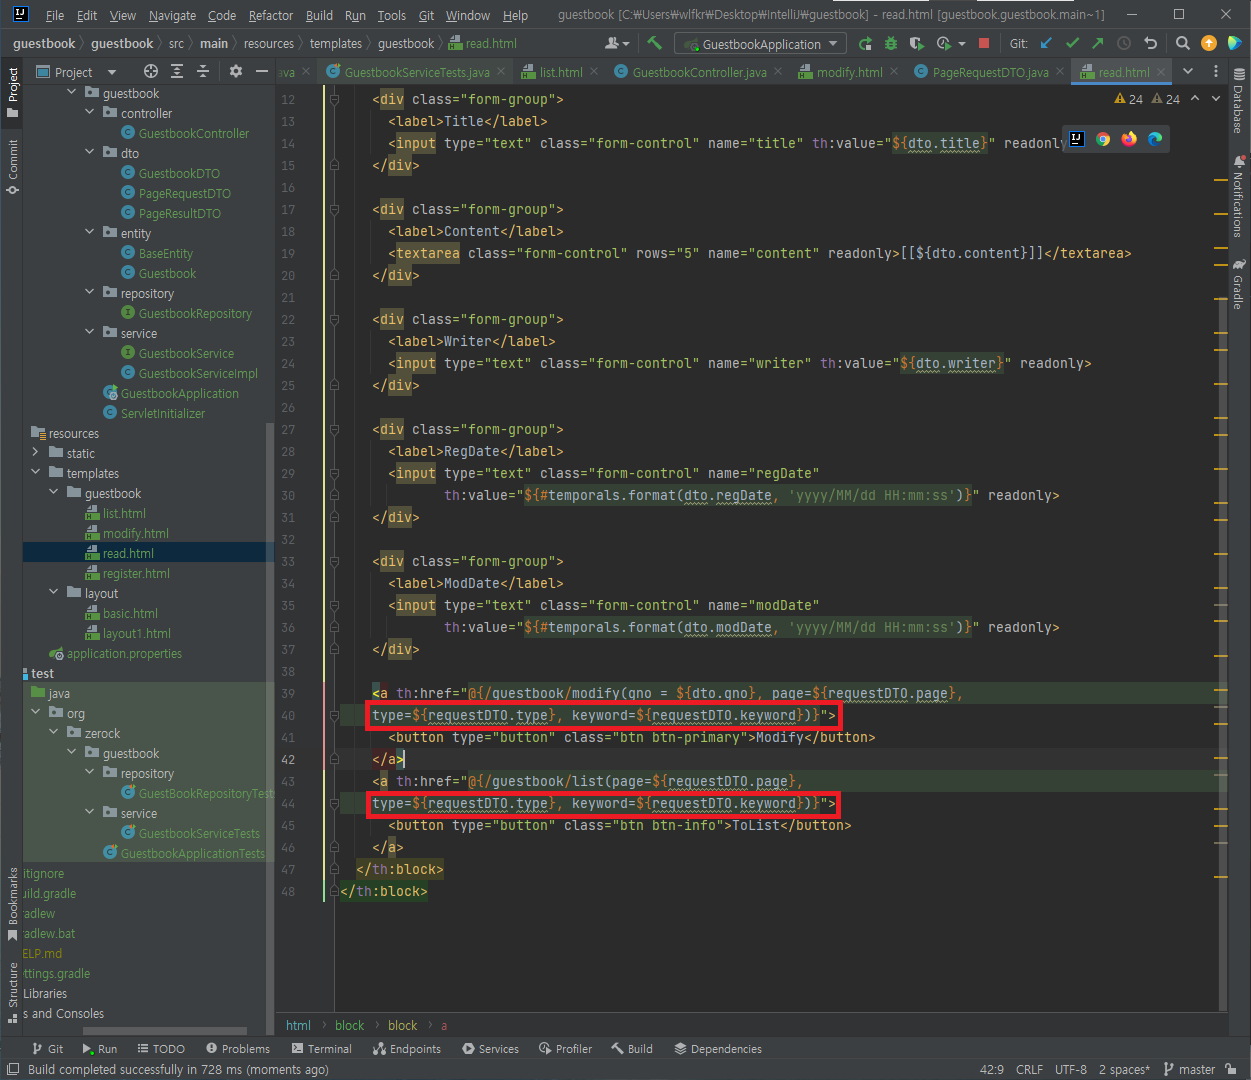
Task: Hide the Project tool window
Action: click(x=262, y=71)
